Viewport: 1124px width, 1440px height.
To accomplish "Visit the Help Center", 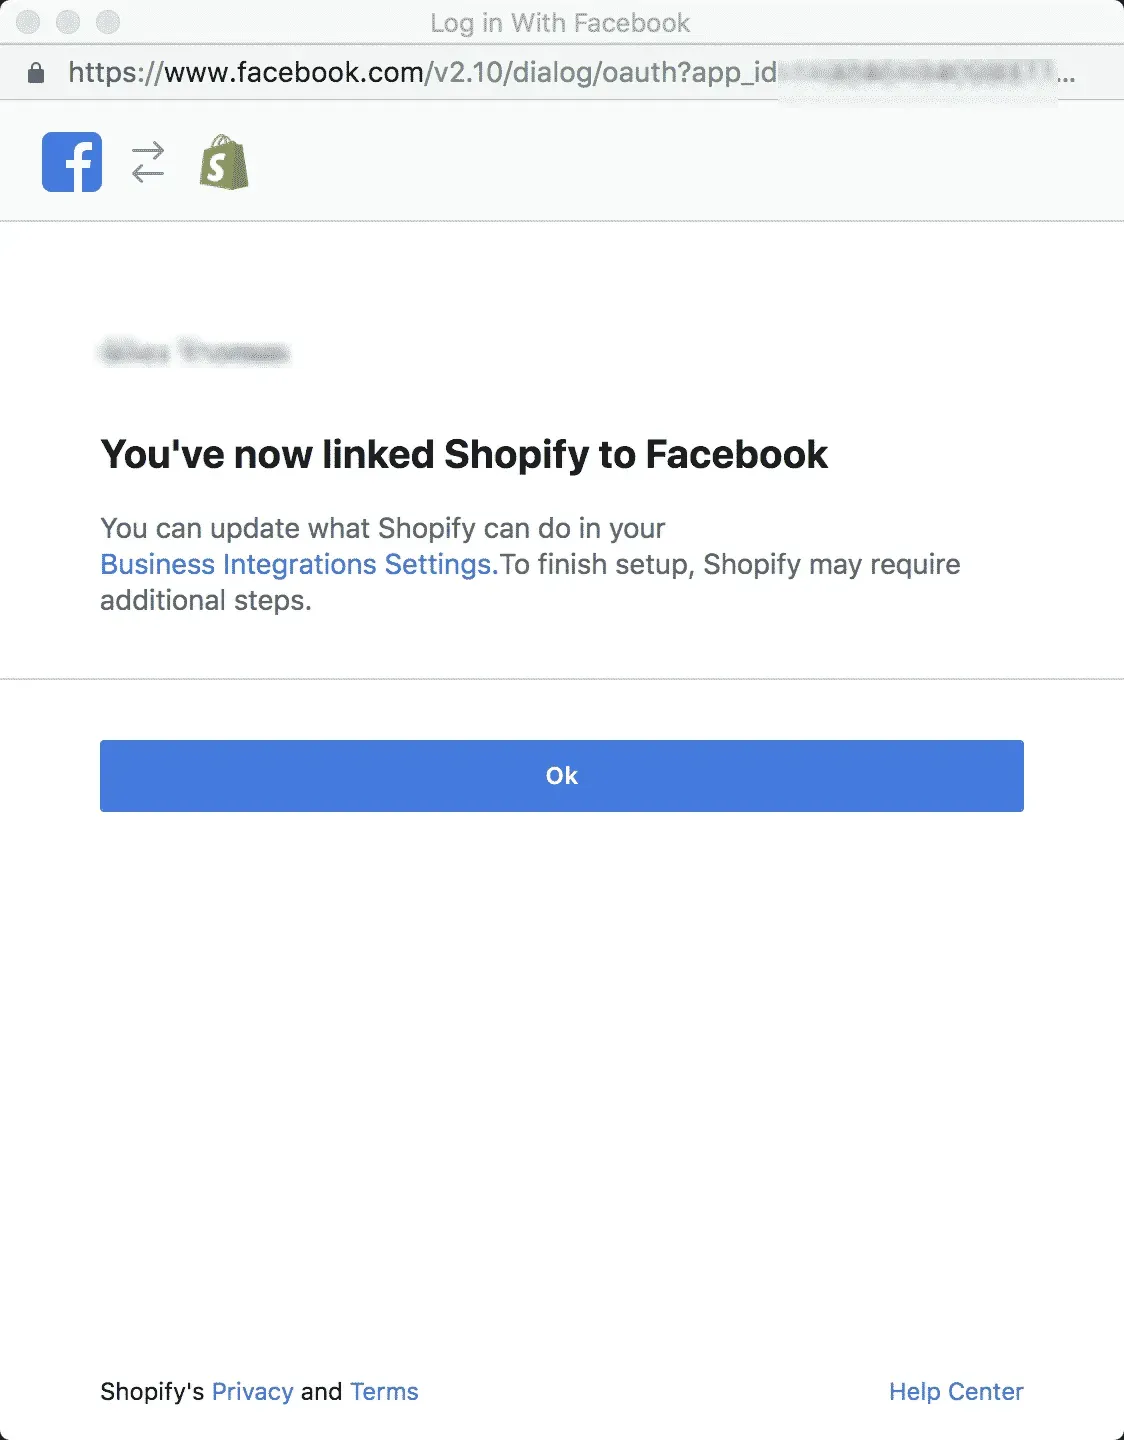I will pyautogui.click(x=955, y=1391).
